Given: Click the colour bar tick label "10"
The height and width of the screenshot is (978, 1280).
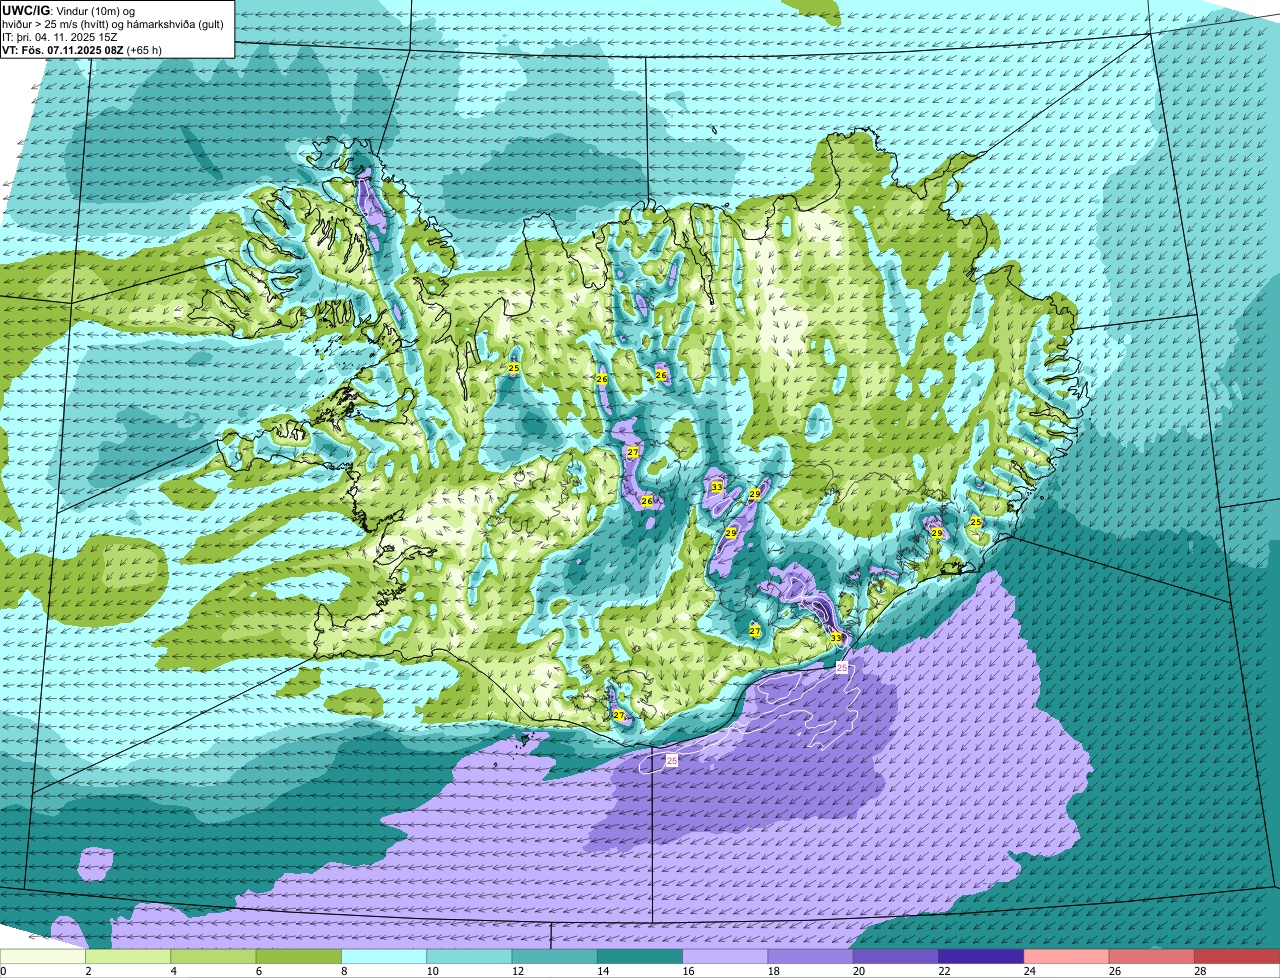Looking at the screenshot, I should tap(432, 971).
